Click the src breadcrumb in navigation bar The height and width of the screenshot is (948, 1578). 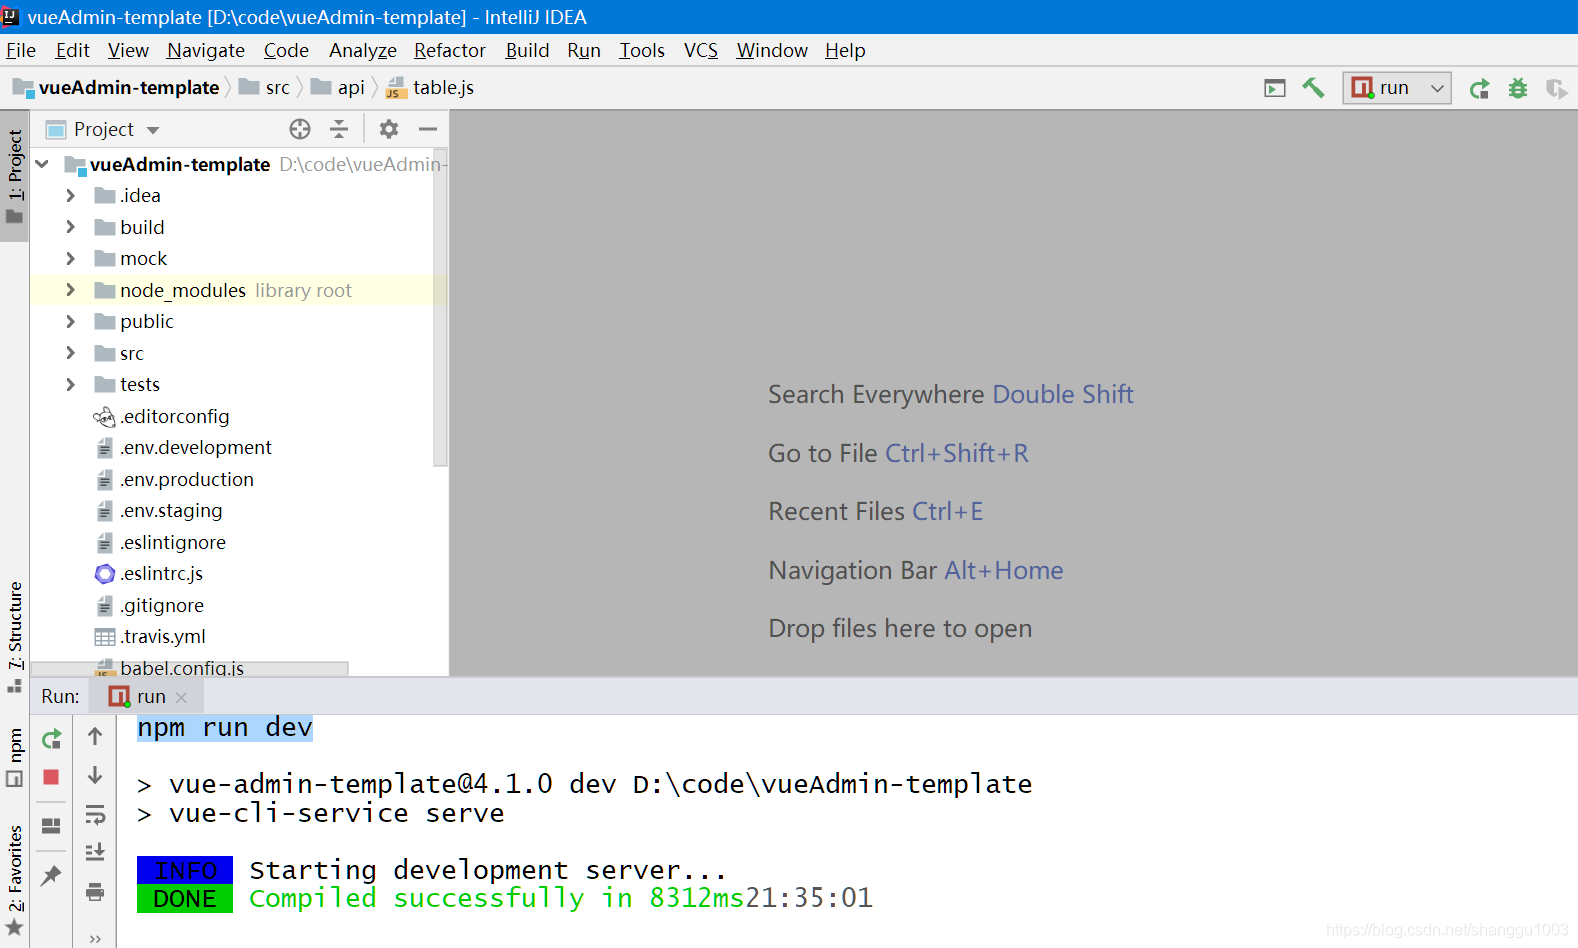tap(265, 88)
